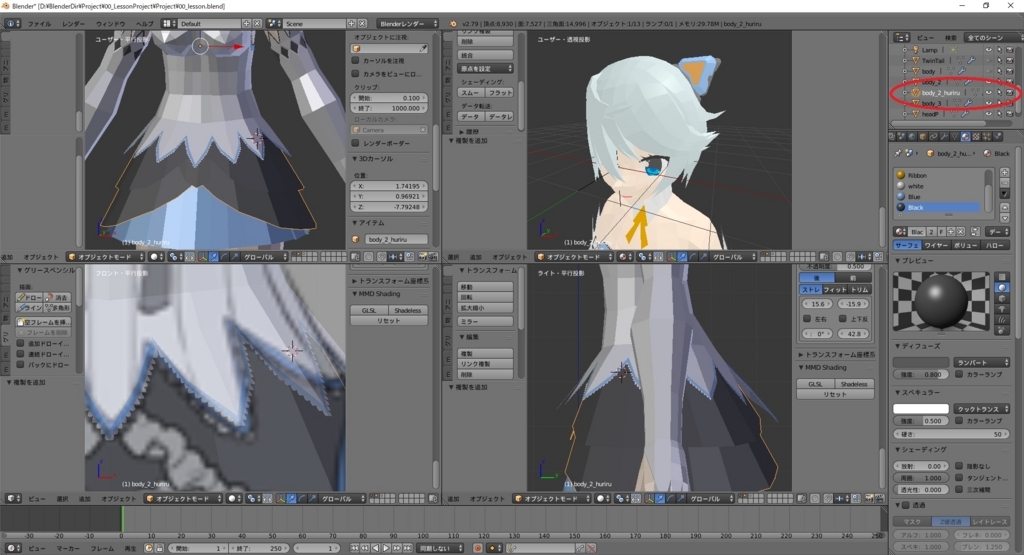The width and height of the screenshot is (1024, 555).
Task: Click the timeline record auto-keyframe button
Action: (x=477, y=548)
